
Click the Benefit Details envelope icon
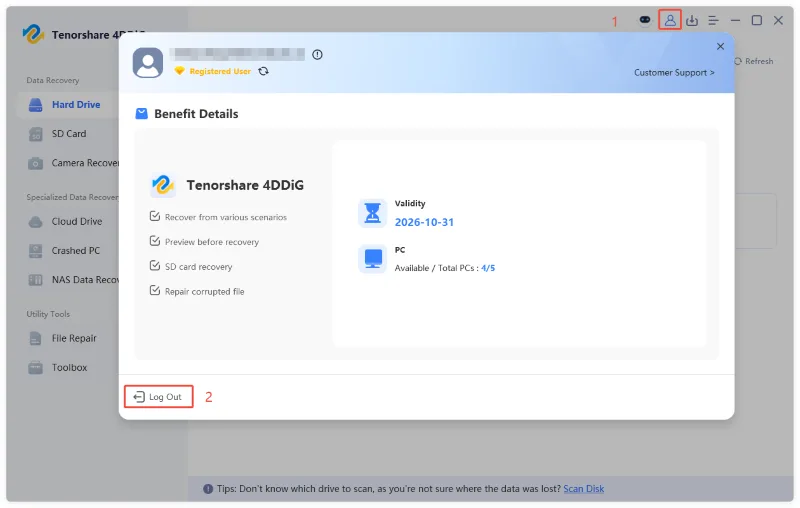pyautogui.click(x=141, y=113)
